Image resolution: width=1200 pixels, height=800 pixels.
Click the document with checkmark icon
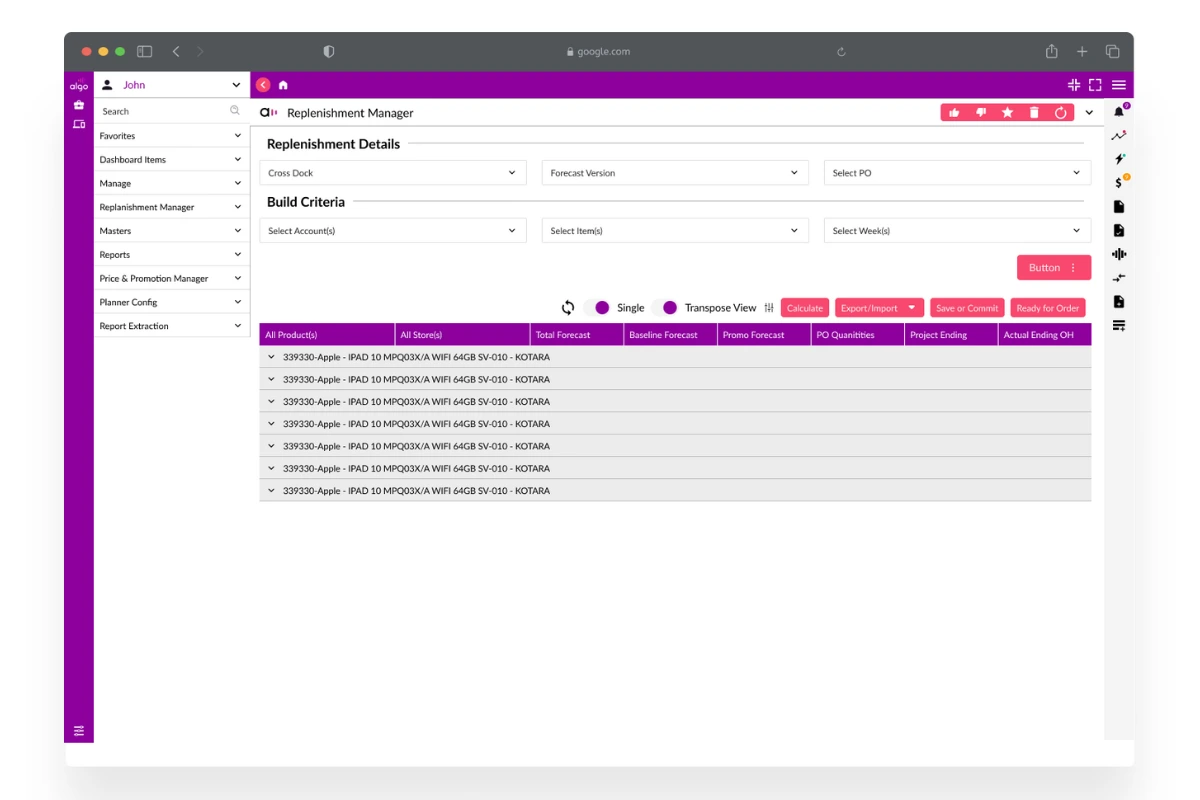pyautogui.click(x=1119, y=231)
